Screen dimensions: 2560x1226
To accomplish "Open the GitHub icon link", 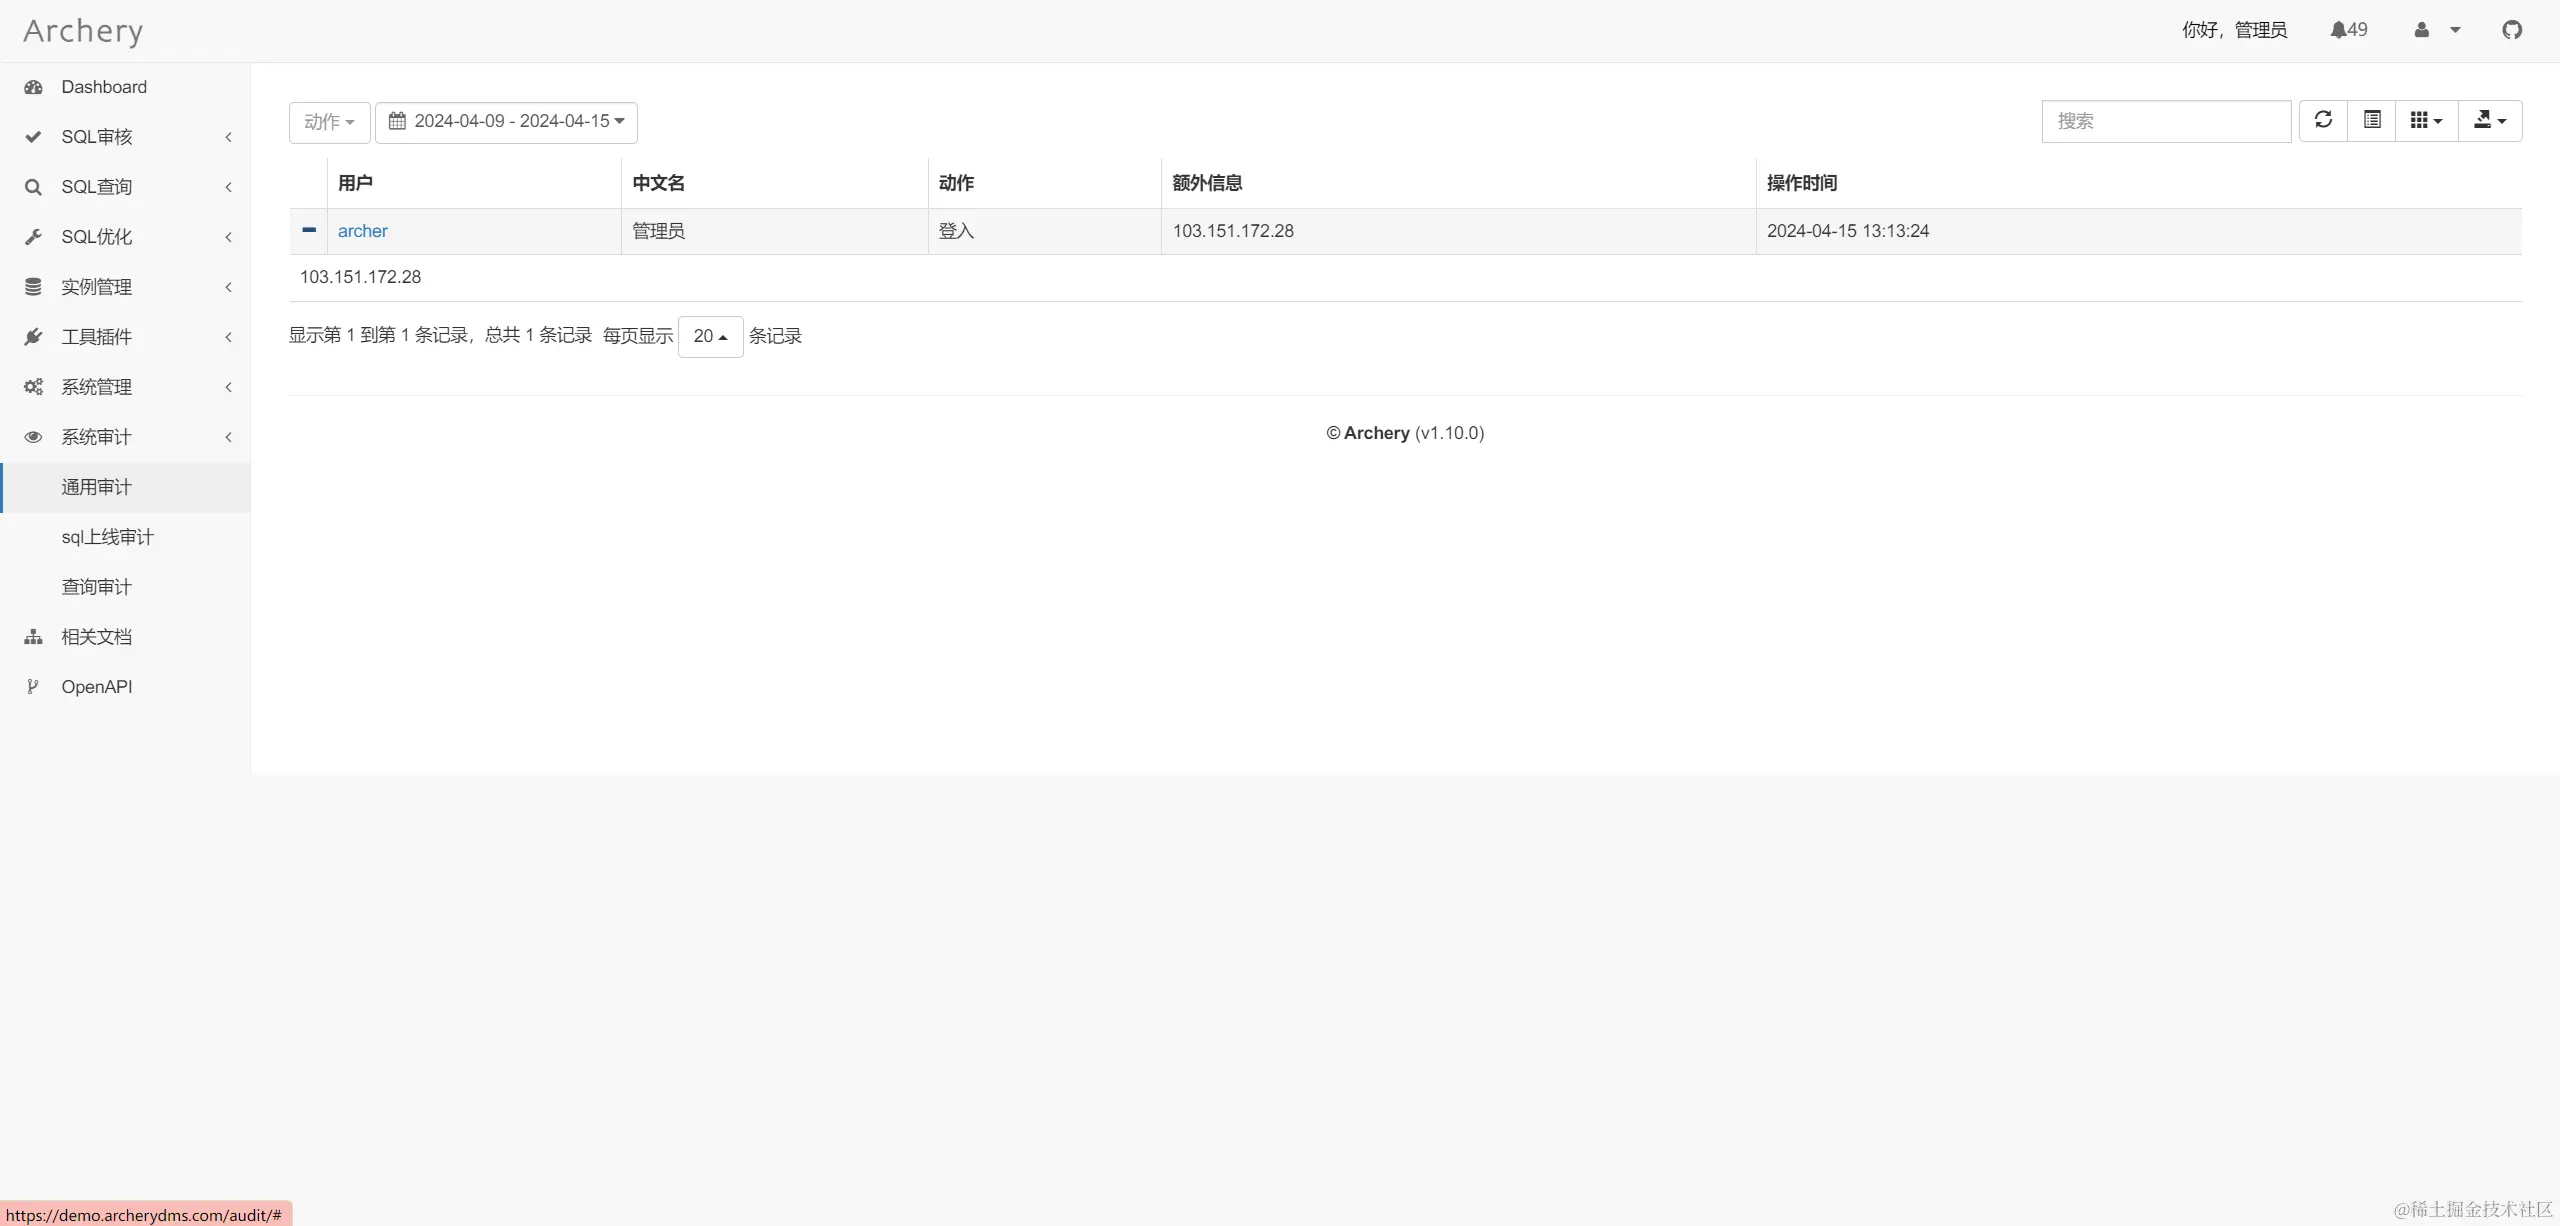I will pos(2512,30).
